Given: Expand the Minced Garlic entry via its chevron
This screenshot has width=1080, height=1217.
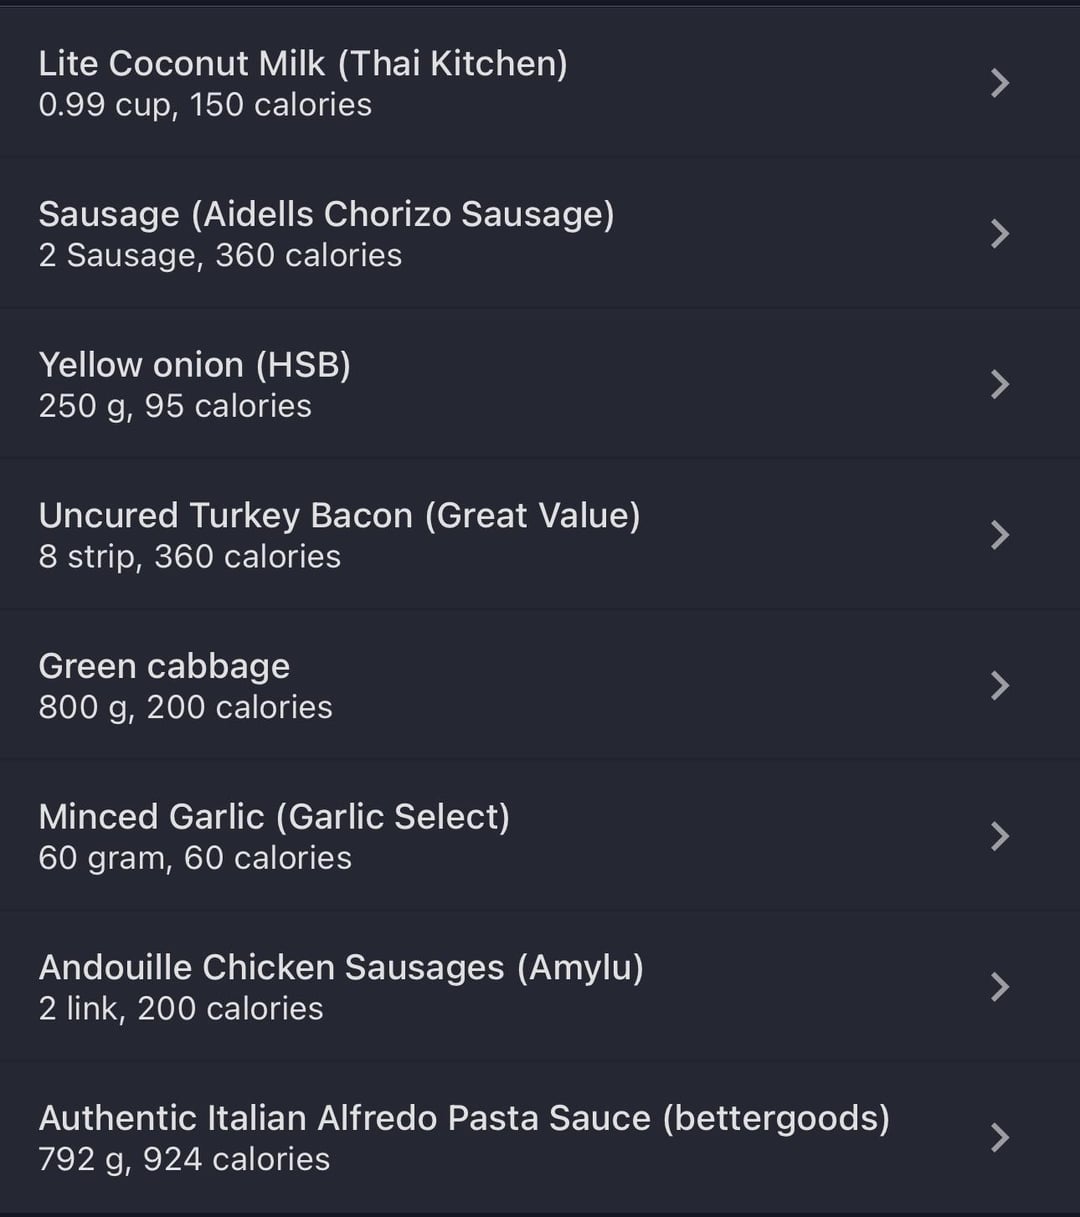Looking at the screenshot, I should coord(999,836).
